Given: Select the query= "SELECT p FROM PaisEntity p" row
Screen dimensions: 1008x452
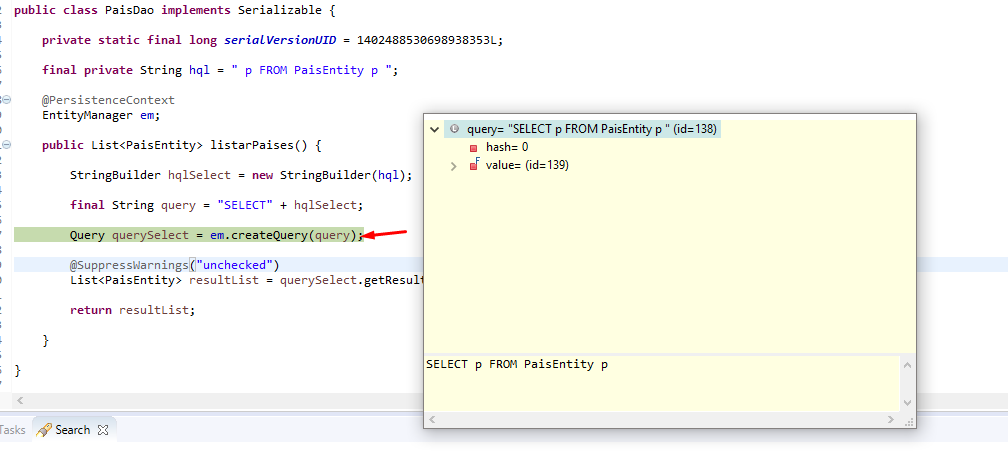Looking at the screenshot, I should click(582, 129).
